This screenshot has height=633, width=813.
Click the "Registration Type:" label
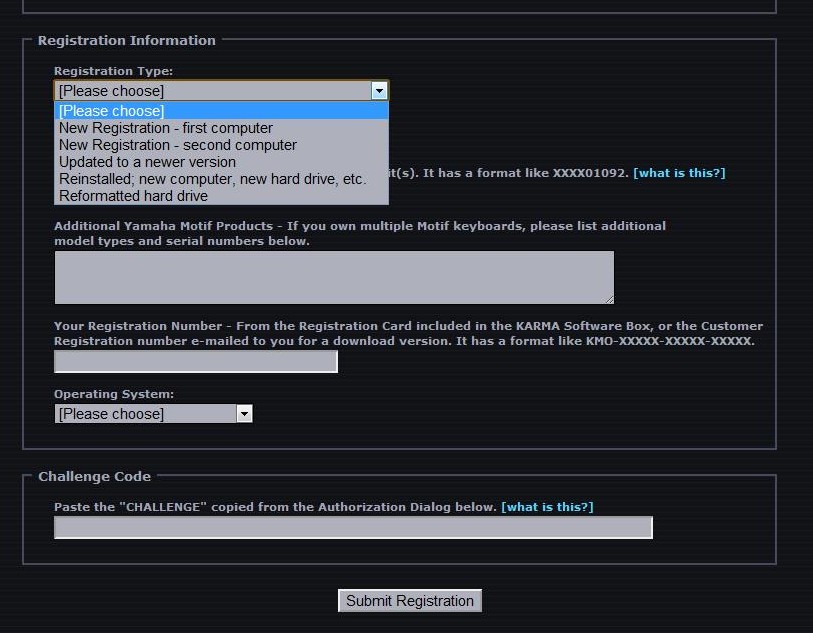click(113, 72)
